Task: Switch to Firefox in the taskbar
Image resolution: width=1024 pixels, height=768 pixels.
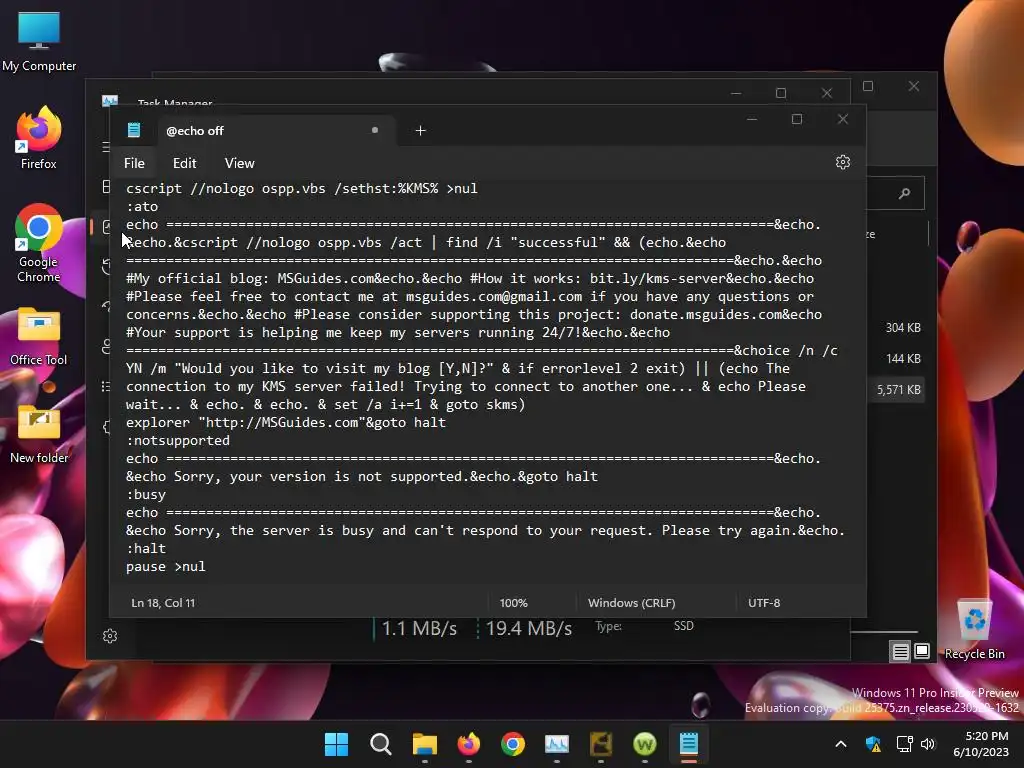Action: tap(468, 744)
